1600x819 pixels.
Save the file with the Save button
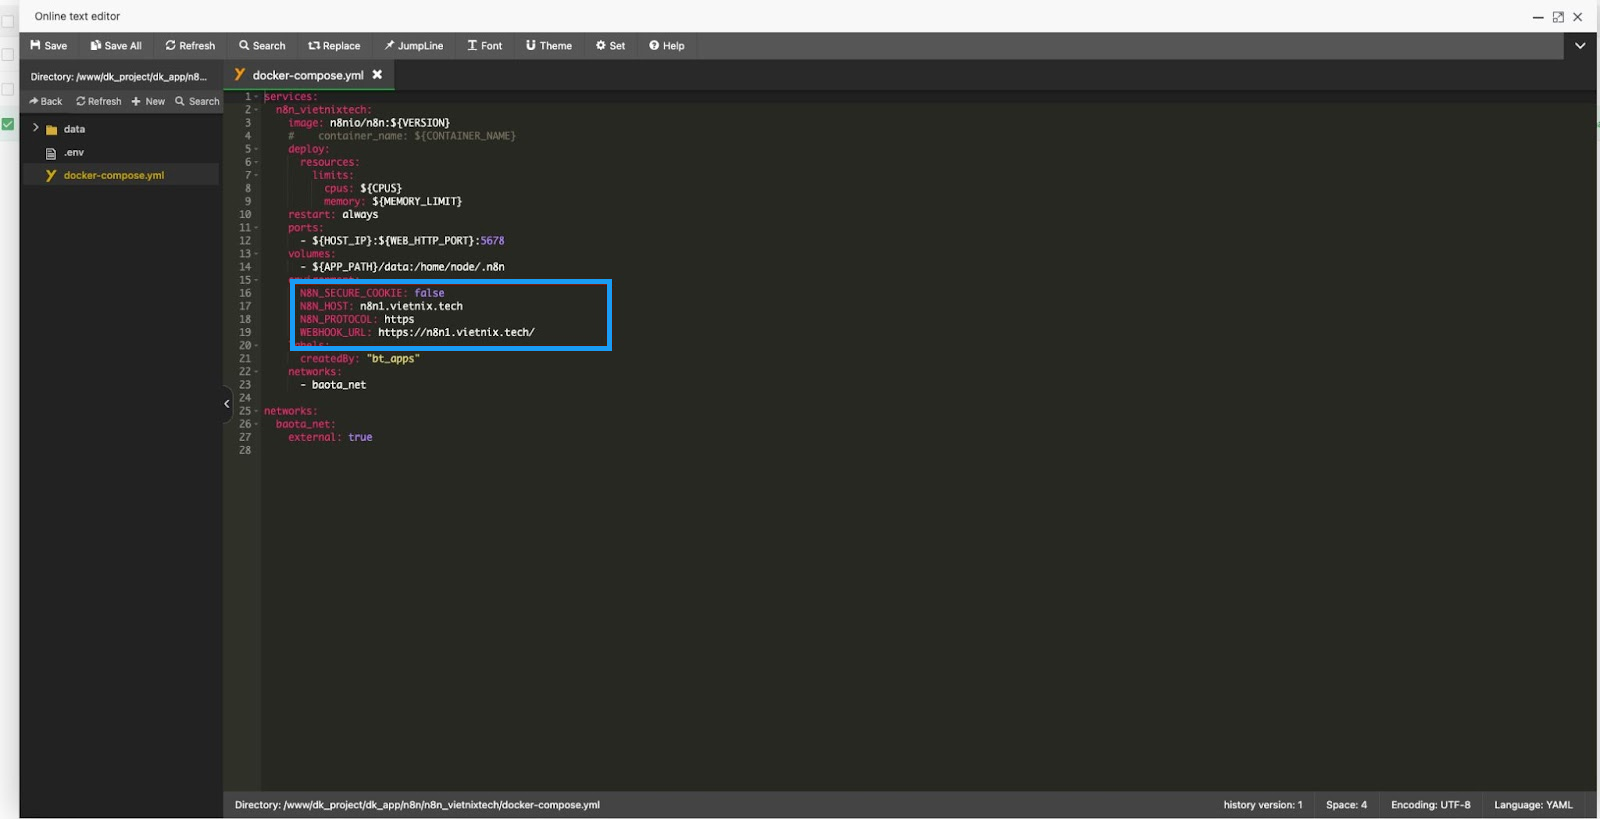pyautogui.click(x=48, y=46)
